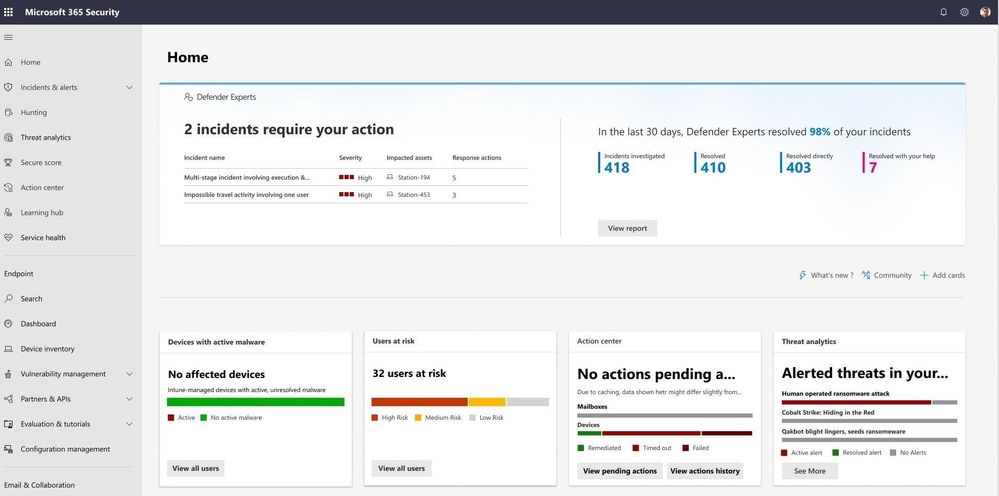Click the Vulnerability management icon

coord(8,374)
